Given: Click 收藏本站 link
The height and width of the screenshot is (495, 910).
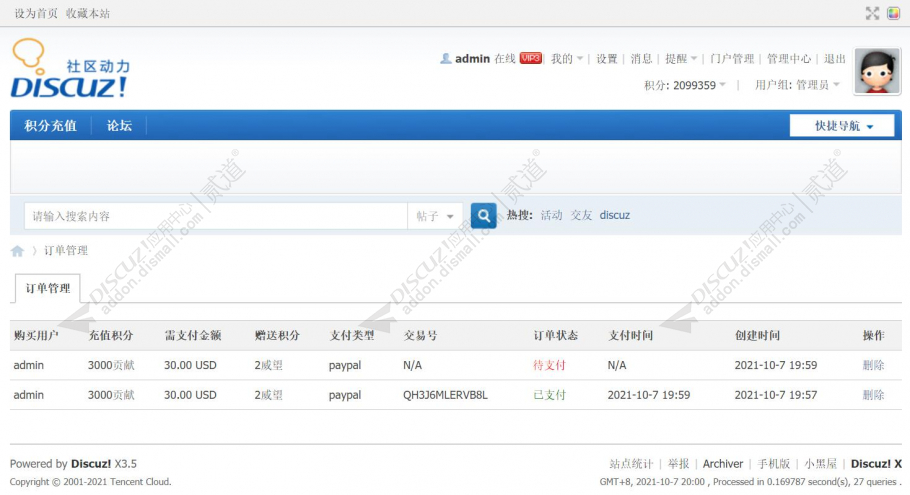Looking at the screenshot, I should pyautogui.click(x=88, y=13).
